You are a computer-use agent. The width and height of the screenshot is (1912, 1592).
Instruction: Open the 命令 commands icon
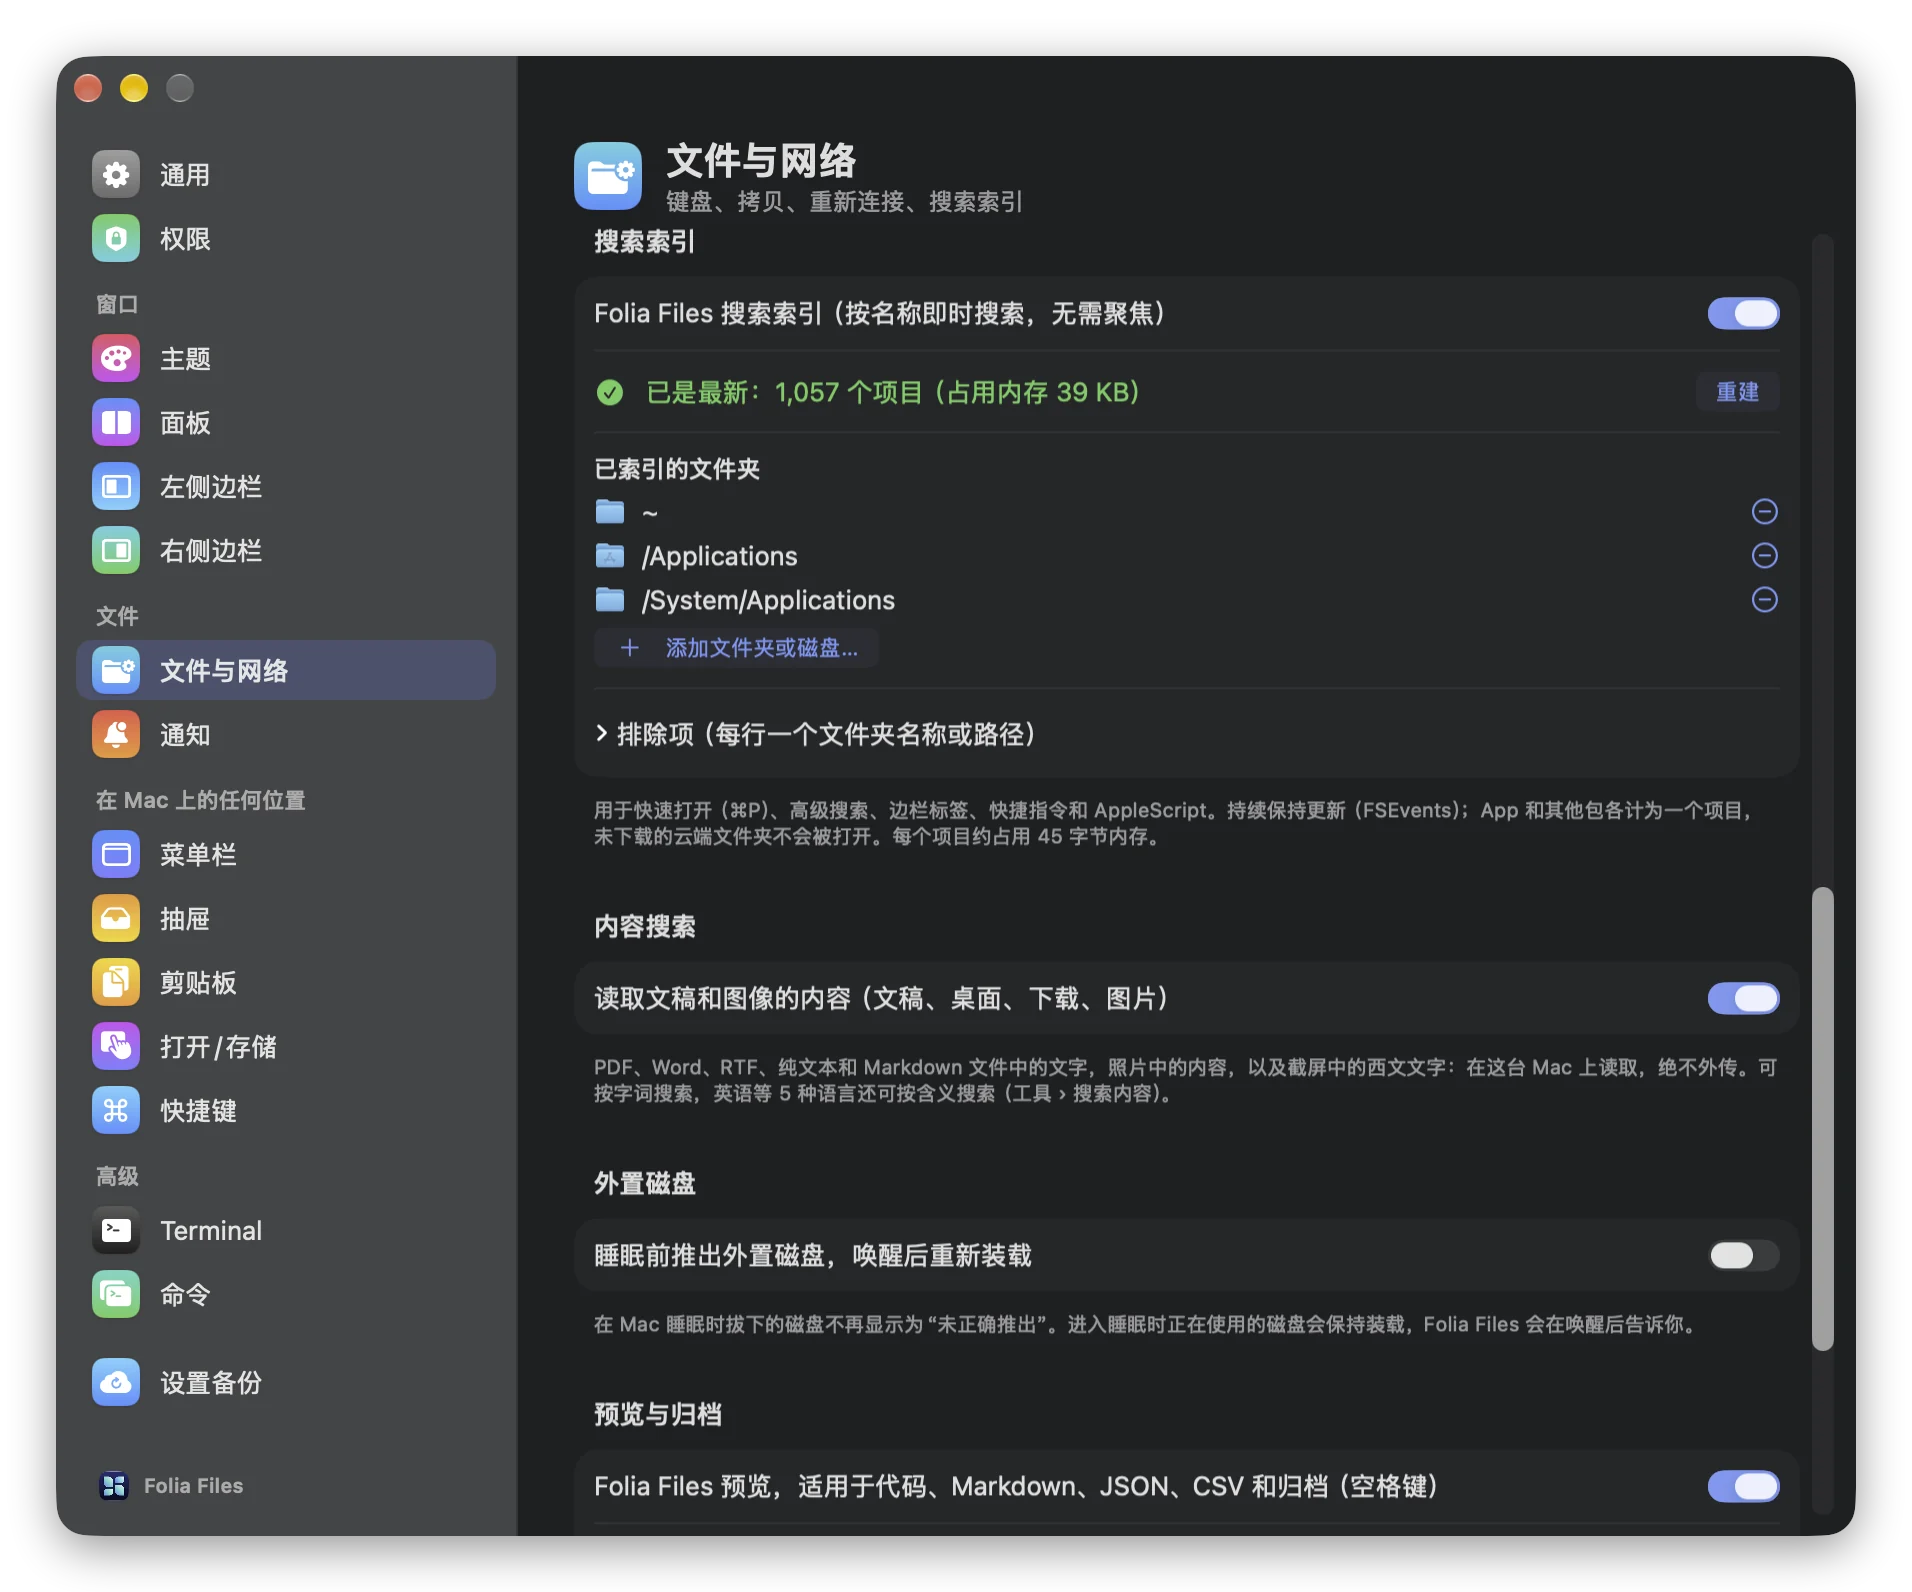pos(116,1295)
